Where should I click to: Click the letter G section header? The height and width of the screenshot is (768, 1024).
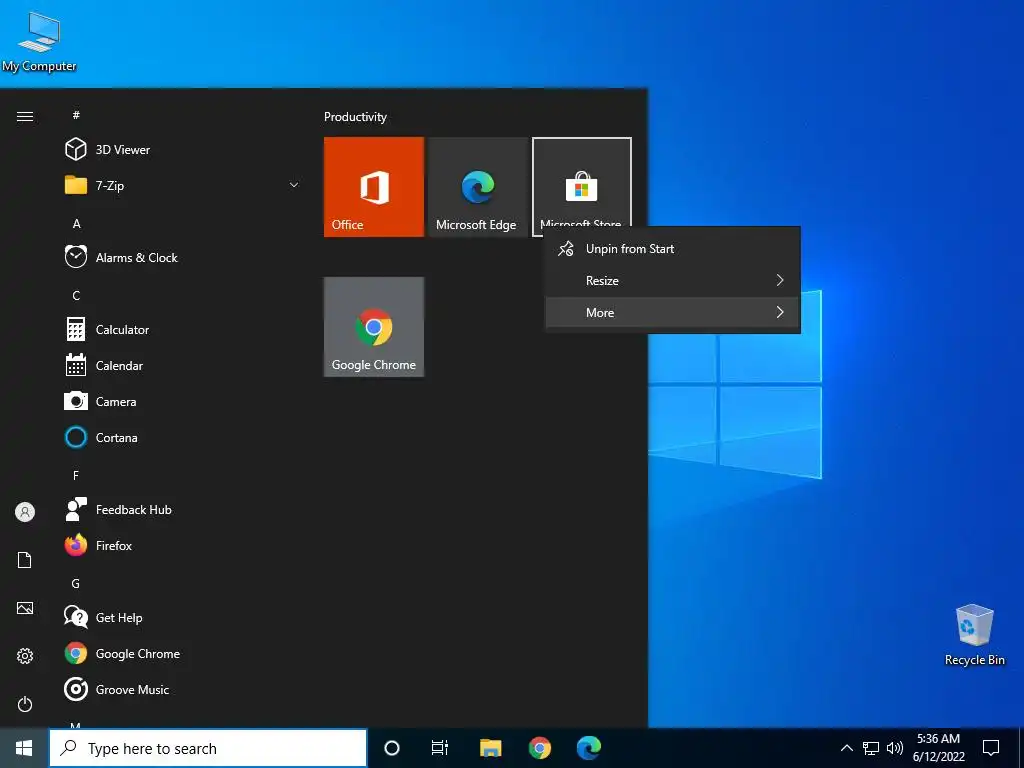pyautogui.click(x=76, y=583)
